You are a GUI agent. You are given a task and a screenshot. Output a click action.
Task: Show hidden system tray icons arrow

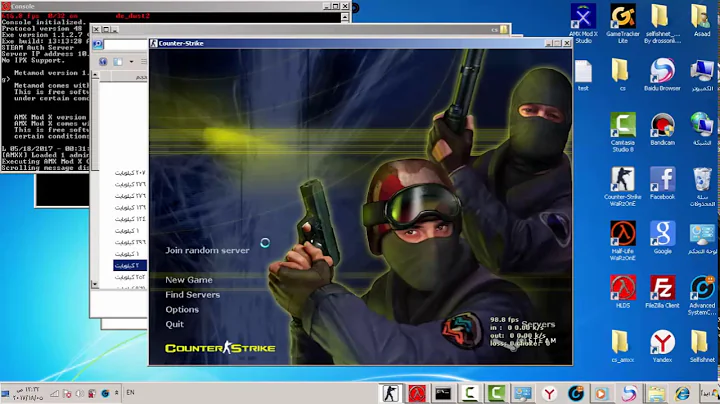(x=116, y=393)
